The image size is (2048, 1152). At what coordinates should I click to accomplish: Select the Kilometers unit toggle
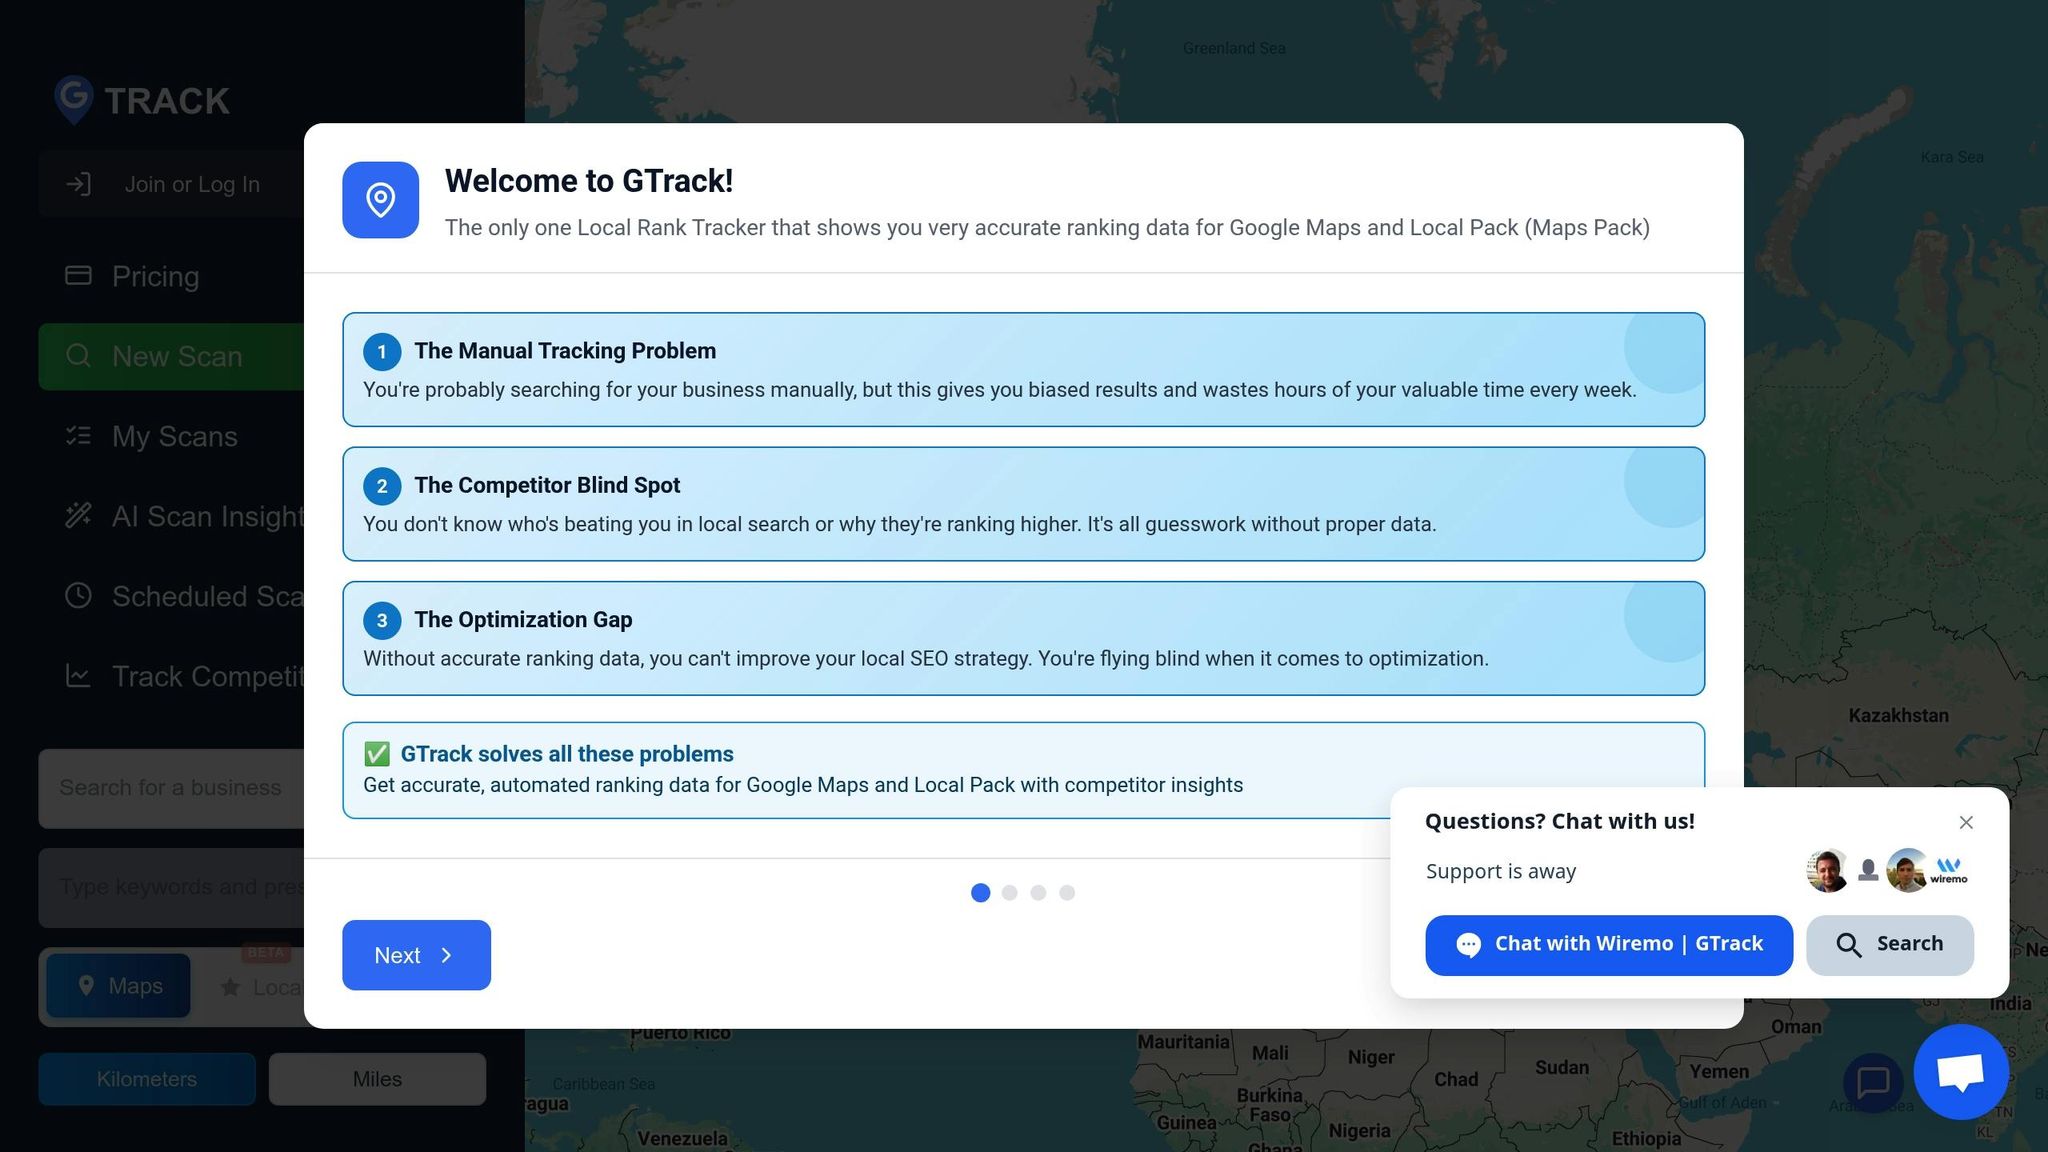(147, 1079)
